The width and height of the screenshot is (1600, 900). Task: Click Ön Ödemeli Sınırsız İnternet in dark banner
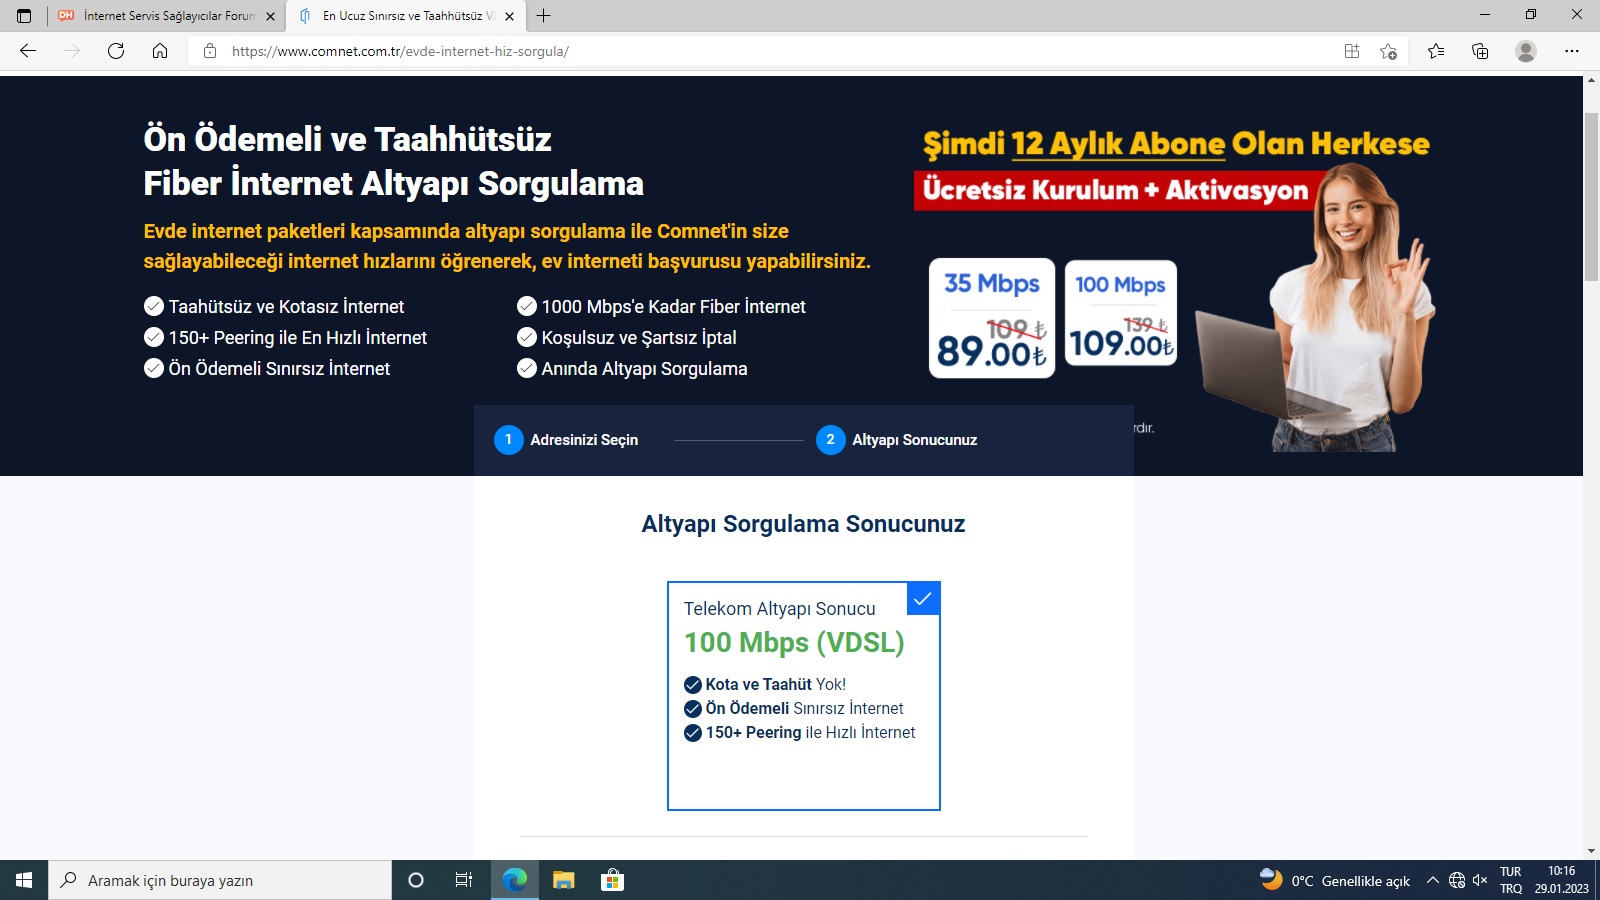click(x=279, y=369)
